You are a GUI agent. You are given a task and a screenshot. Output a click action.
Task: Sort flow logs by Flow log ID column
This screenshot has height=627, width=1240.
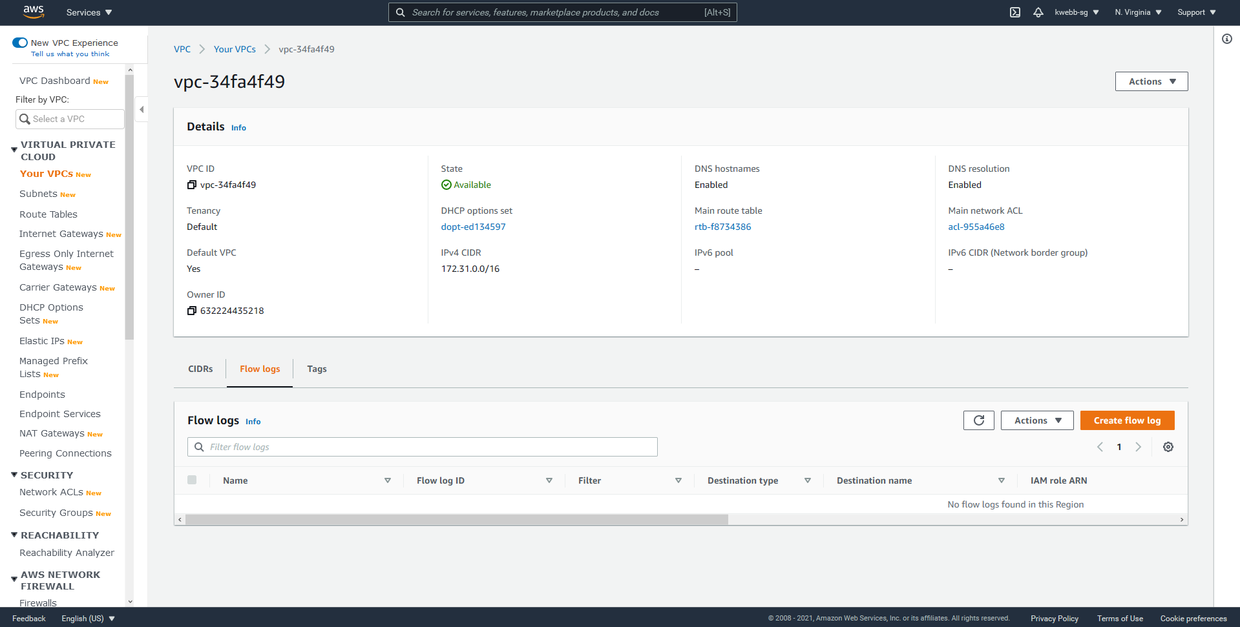549,481
